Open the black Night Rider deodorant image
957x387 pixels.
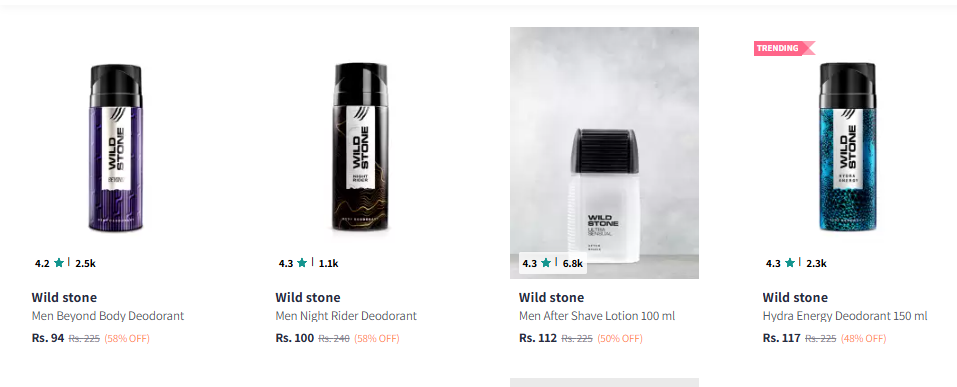point(360,147)
